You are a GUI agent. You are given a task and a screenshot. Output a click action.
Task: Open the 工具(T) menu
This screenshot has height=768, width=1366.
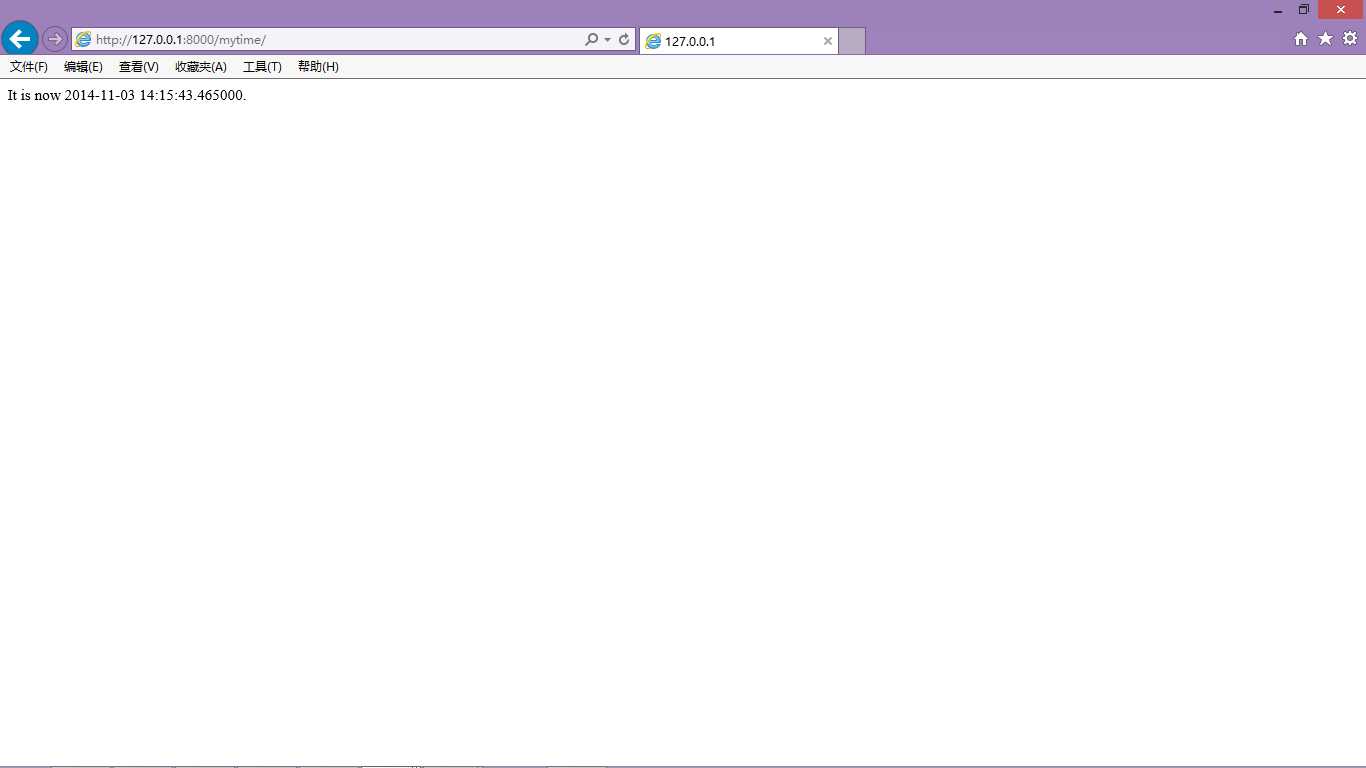(x=262, y=67)
